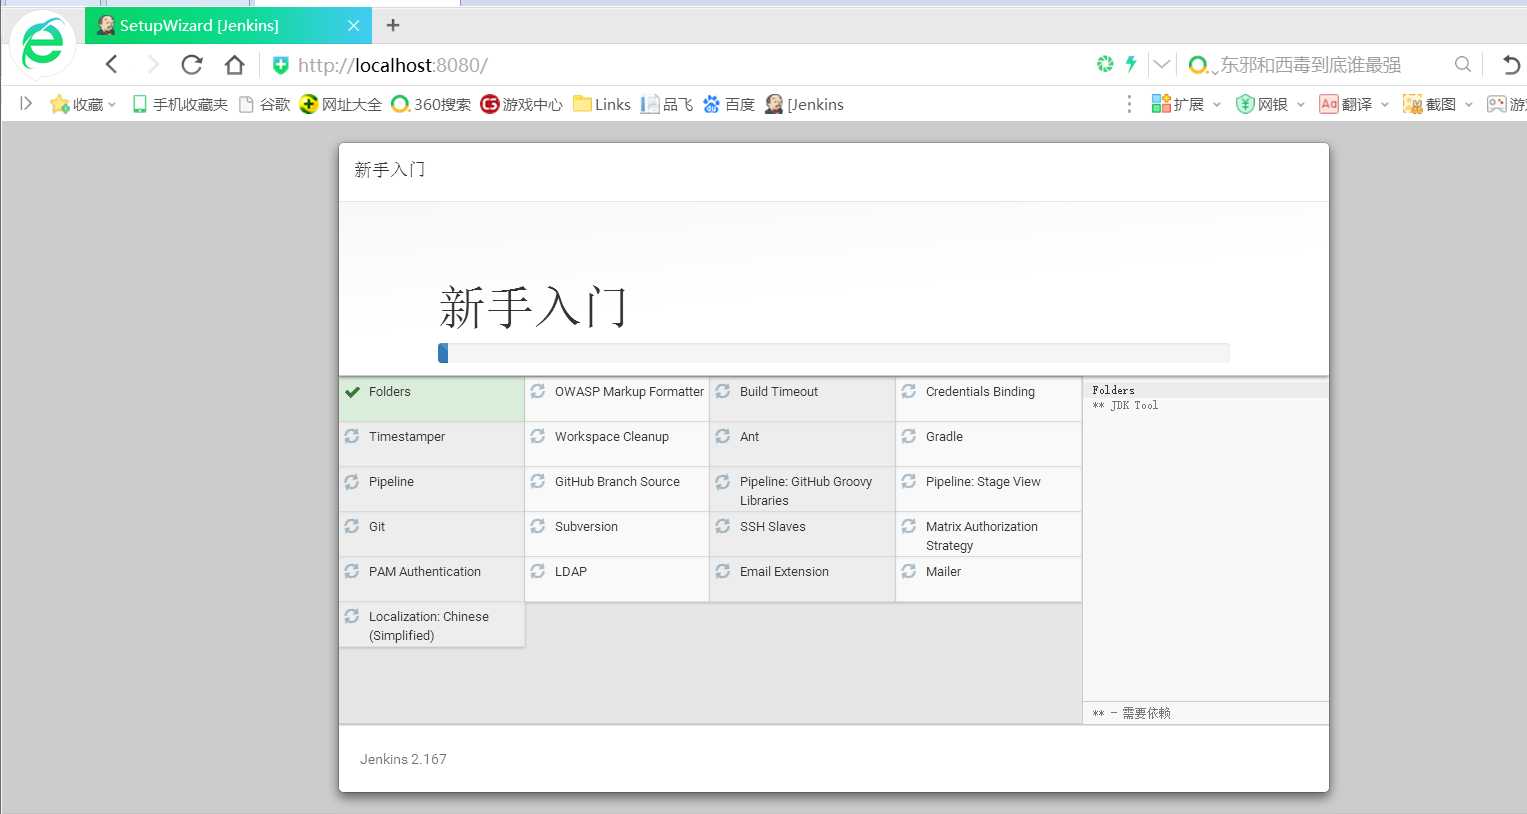Click the Git plugin sync icon
Screen dimensions: 1527x814
352,526
